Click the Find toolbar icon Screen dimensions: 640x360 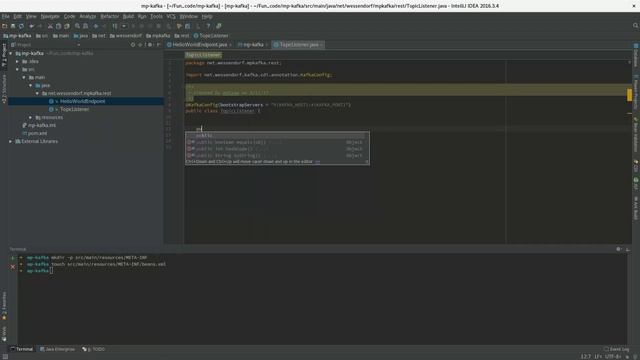click(x=77, y=26)
